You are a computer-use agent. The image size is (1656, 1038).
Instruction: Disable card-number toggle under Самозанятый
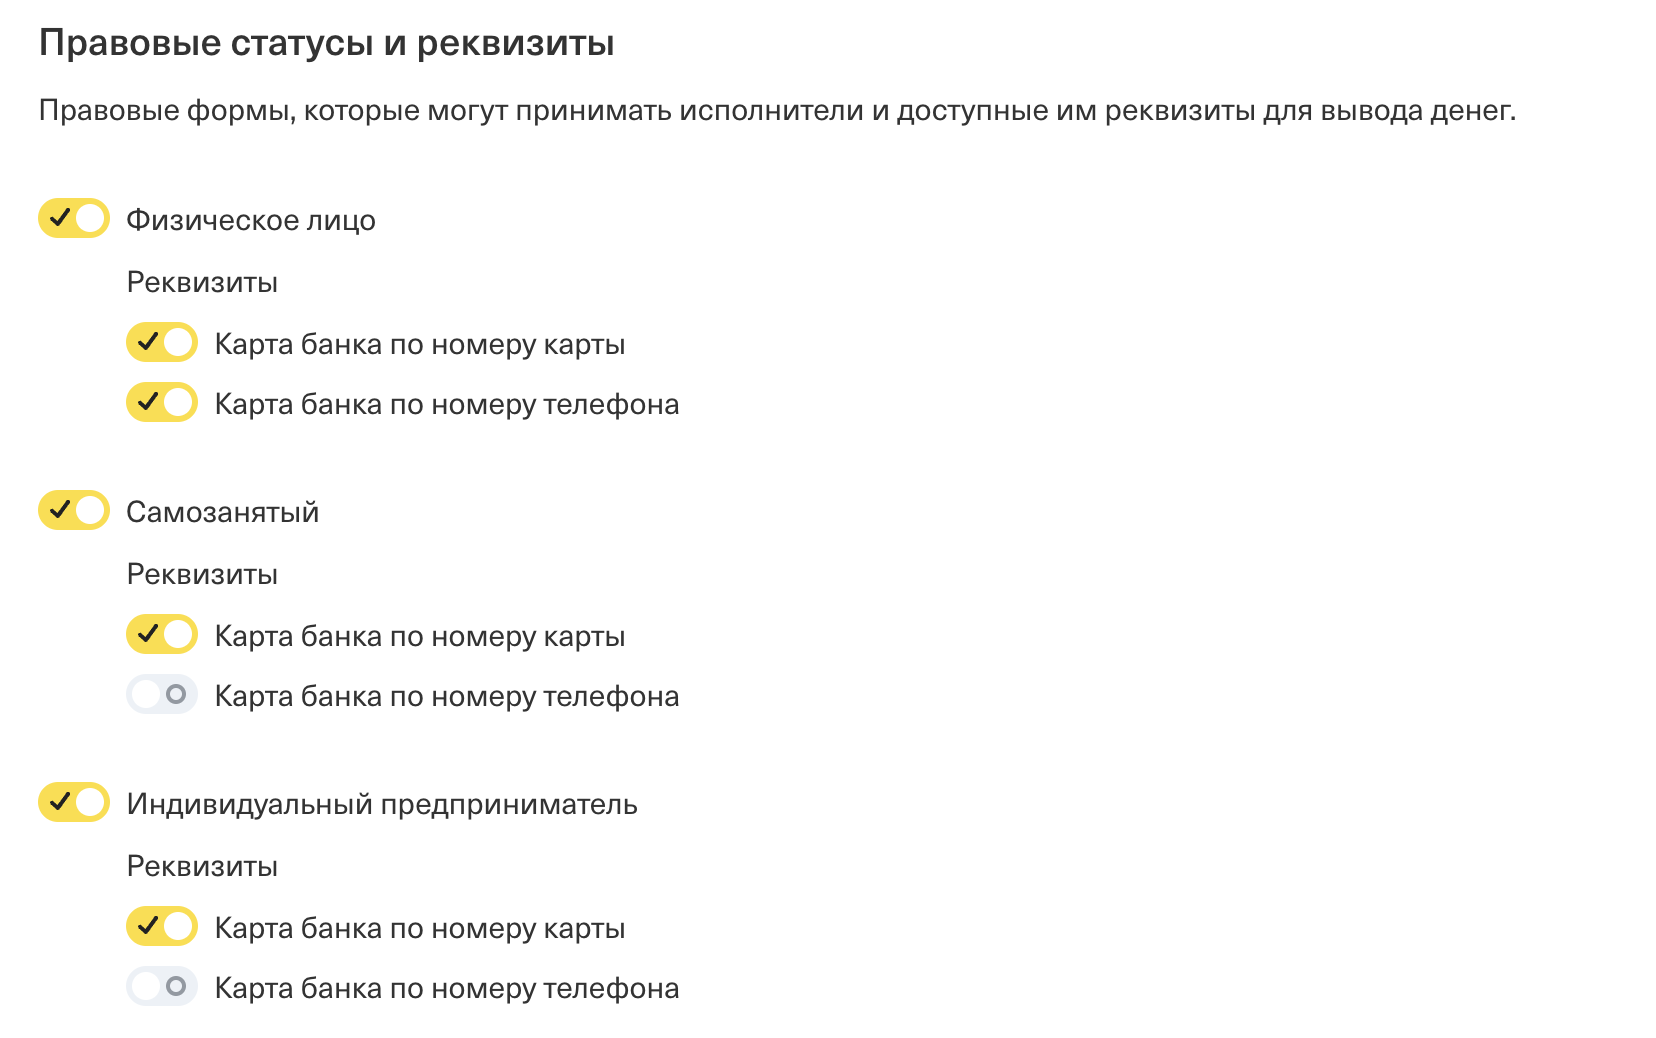(x=162, y=635)
